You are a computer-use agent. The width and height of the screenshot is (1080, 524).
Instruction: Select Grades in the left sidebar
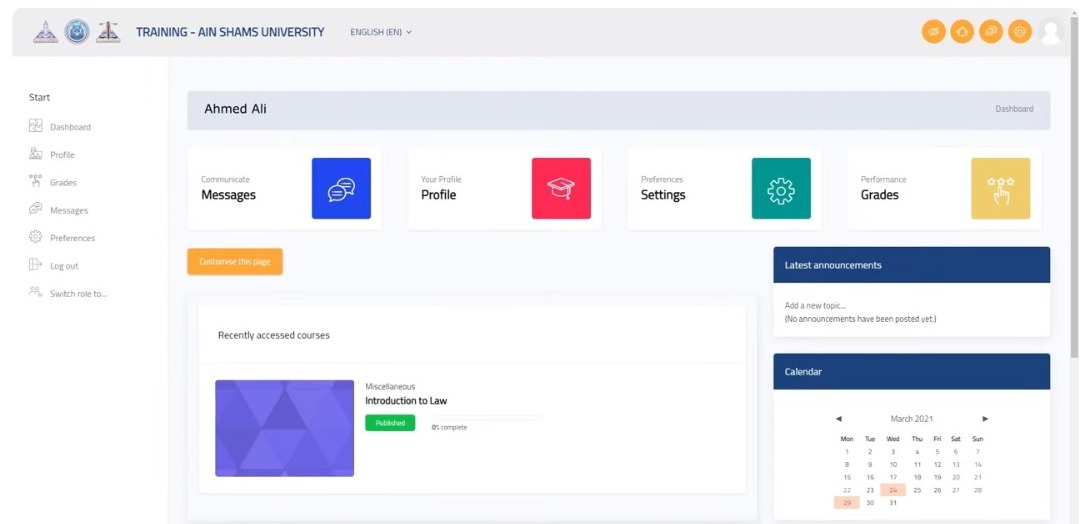tap(63, 183)
